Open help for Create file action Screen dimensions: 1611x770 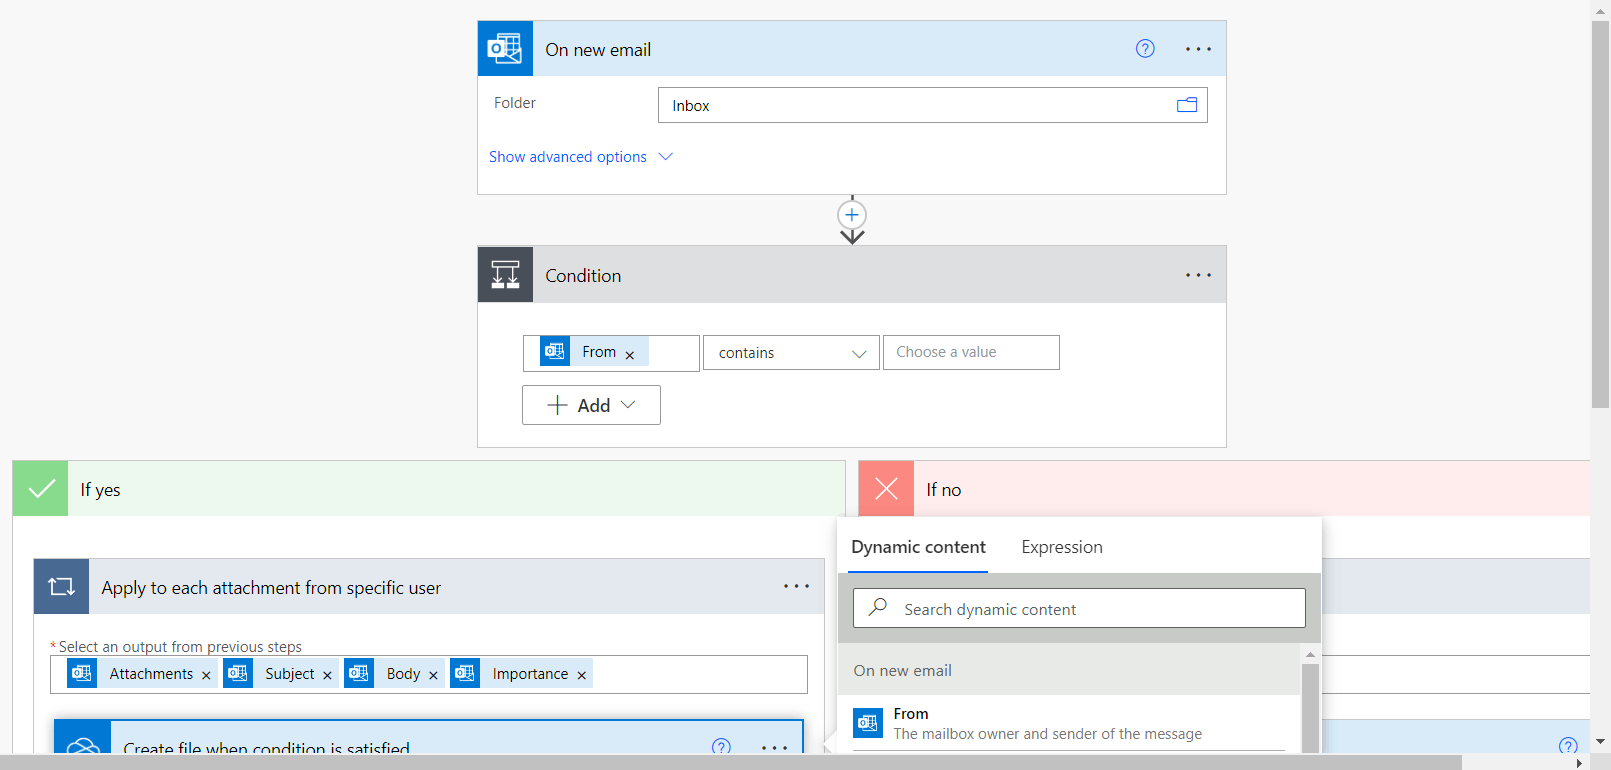click(721, 747)
